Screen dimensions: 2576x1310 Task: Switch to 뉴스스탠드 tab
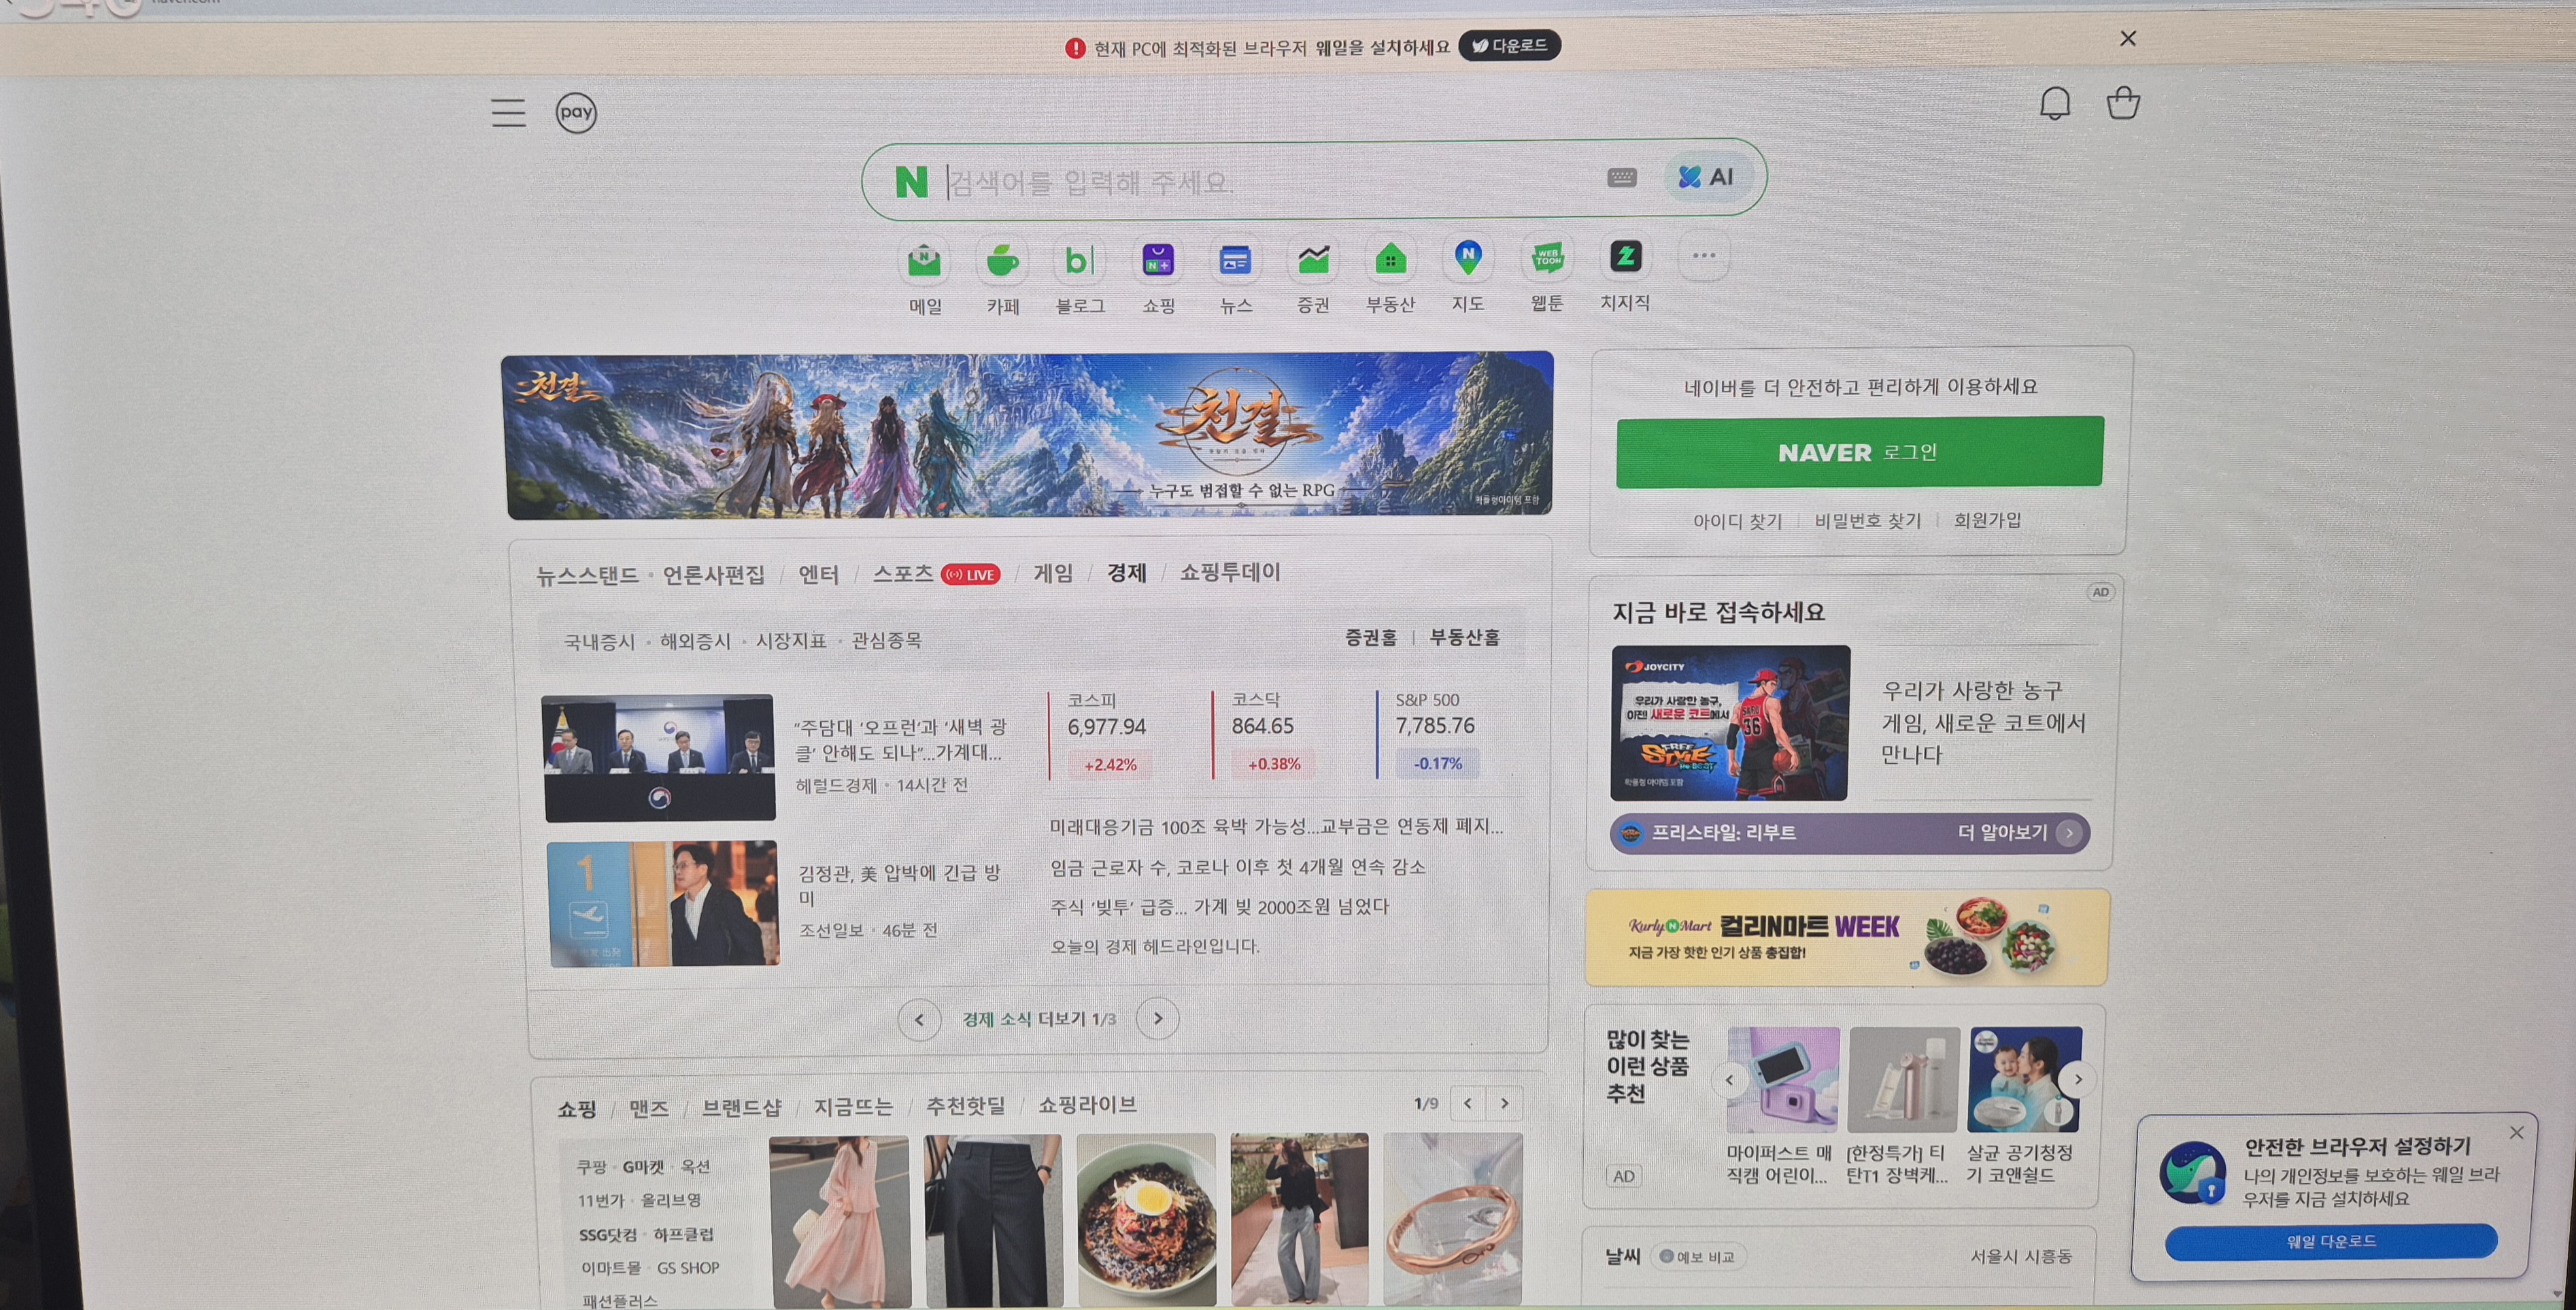[x=587, y=576]
